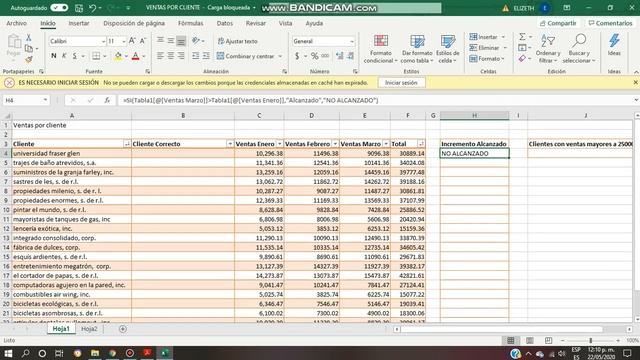Open the borders dropdown
Image resolution: width=640 pixels, height=360 pixels.
coord(104,56)
